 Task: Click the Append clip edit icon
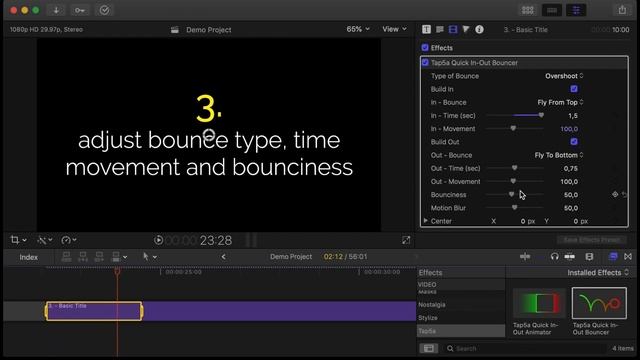99,257
